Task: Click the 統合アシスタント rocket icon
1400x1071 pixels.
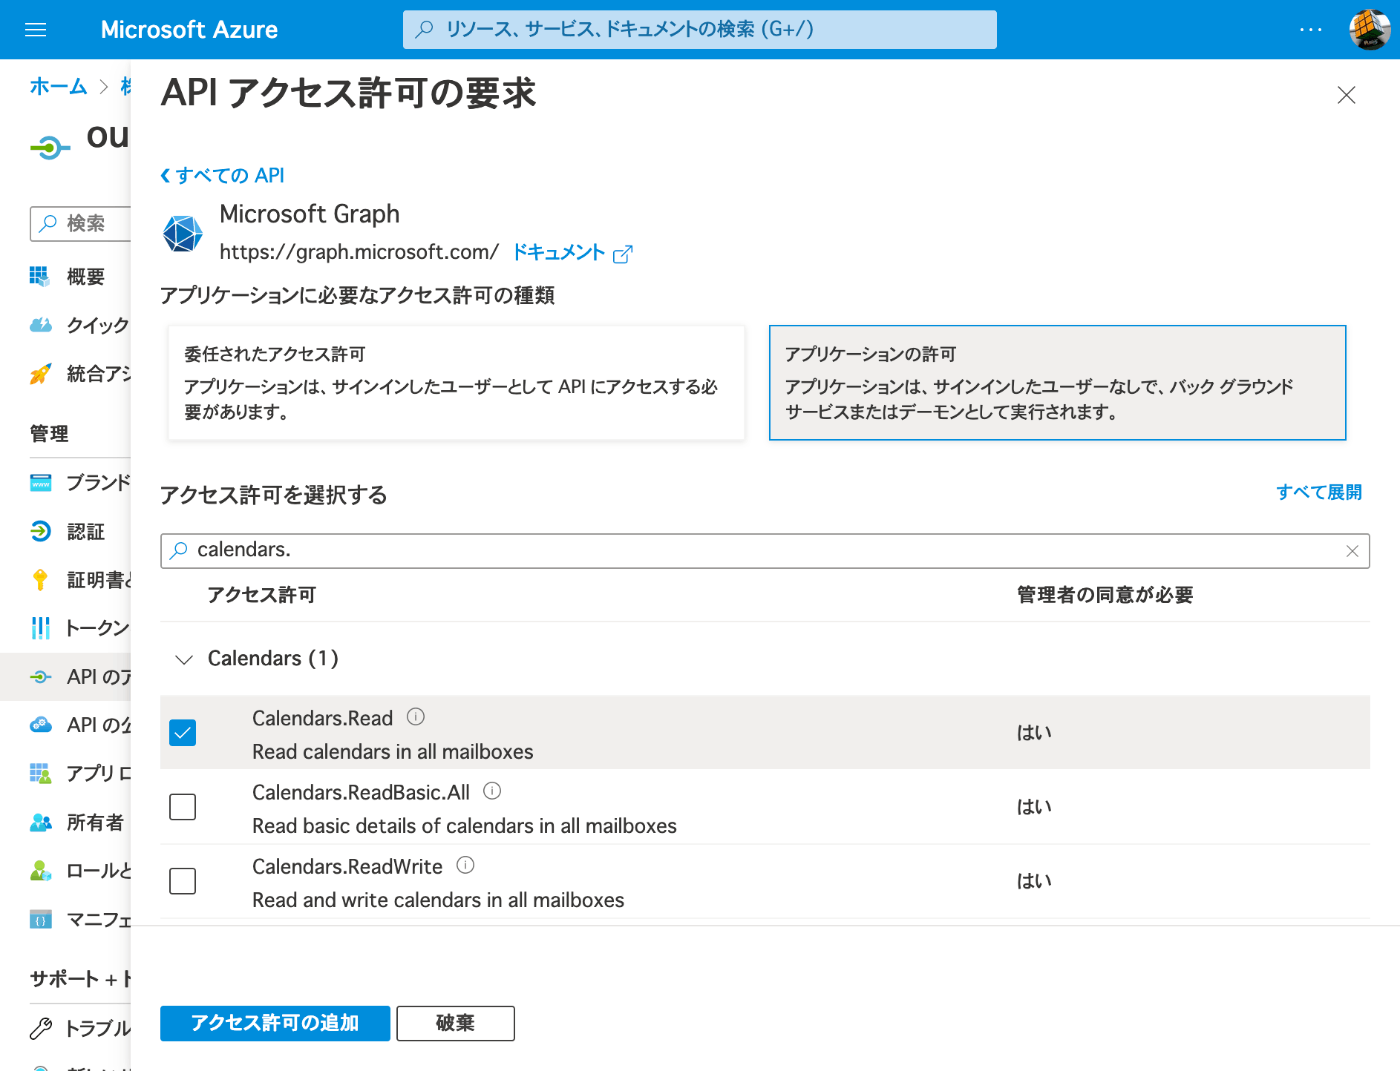Action: click(40, 374)
